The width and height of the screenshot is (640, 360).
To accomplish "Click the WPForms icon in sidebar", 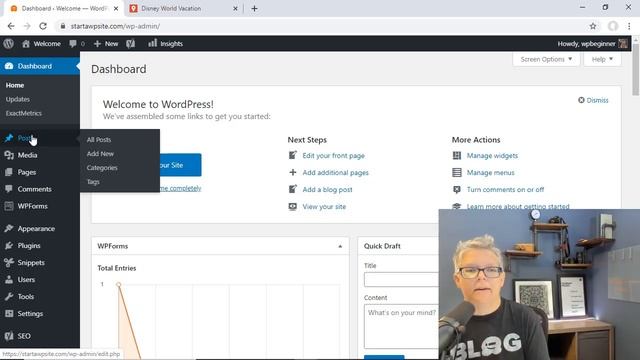I will 9,206.
